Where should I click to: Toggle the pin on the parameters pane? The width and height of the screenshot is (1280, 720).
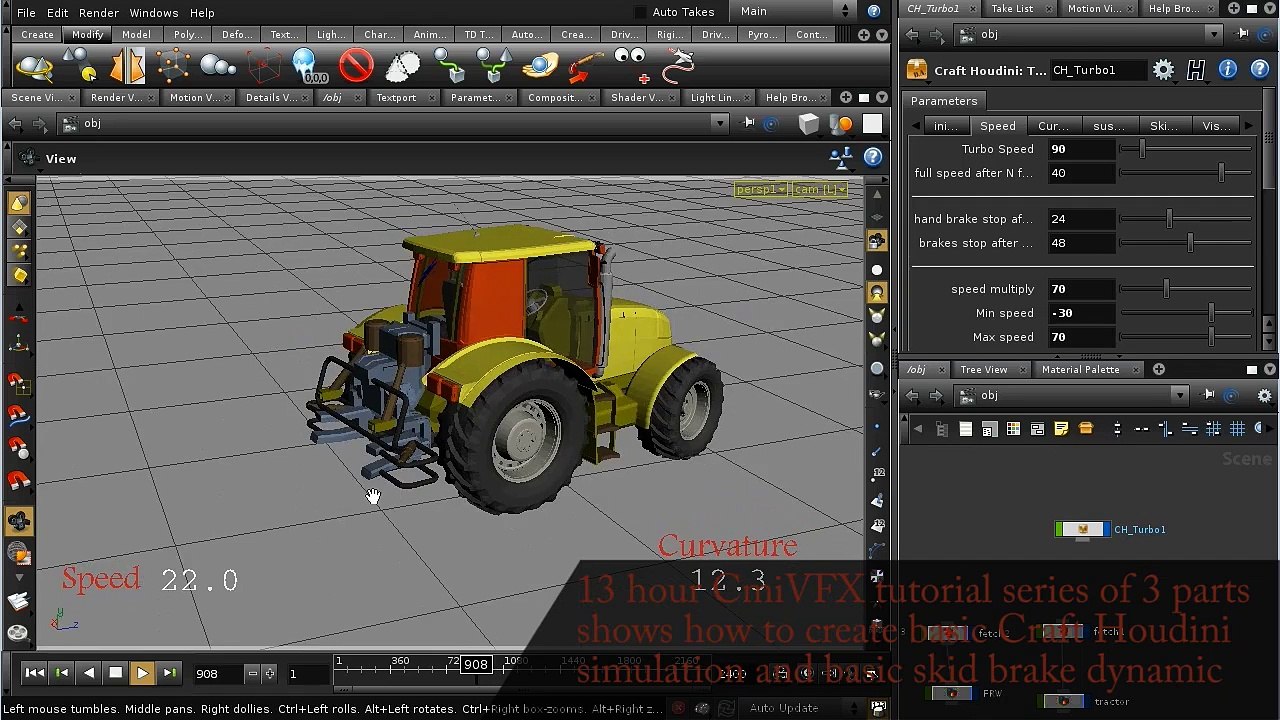[x=1243, y=34]
